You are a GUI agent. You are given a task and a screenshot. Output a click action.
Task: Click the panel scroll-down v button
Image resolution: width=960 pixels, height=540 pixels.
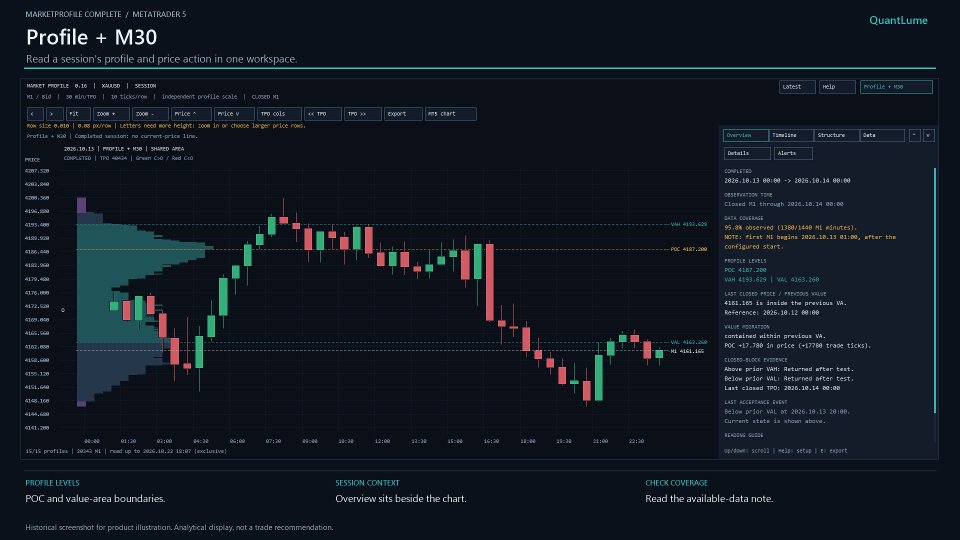pos(929,135)
